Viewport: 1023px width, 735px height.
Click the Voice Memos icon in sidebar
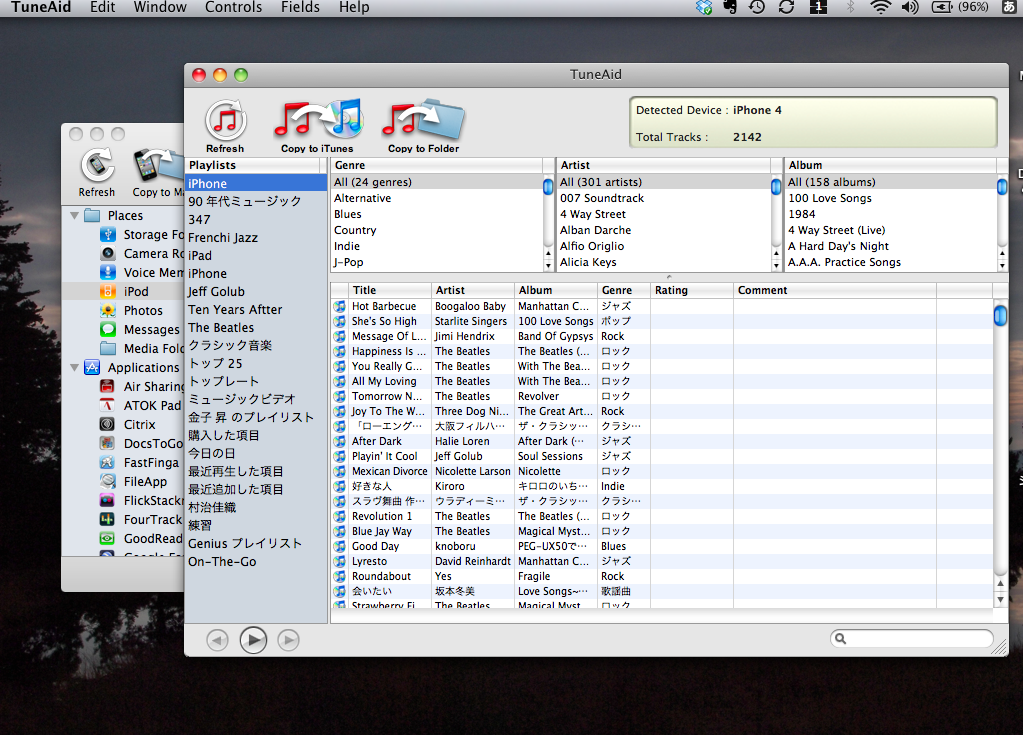click(108, 272)
